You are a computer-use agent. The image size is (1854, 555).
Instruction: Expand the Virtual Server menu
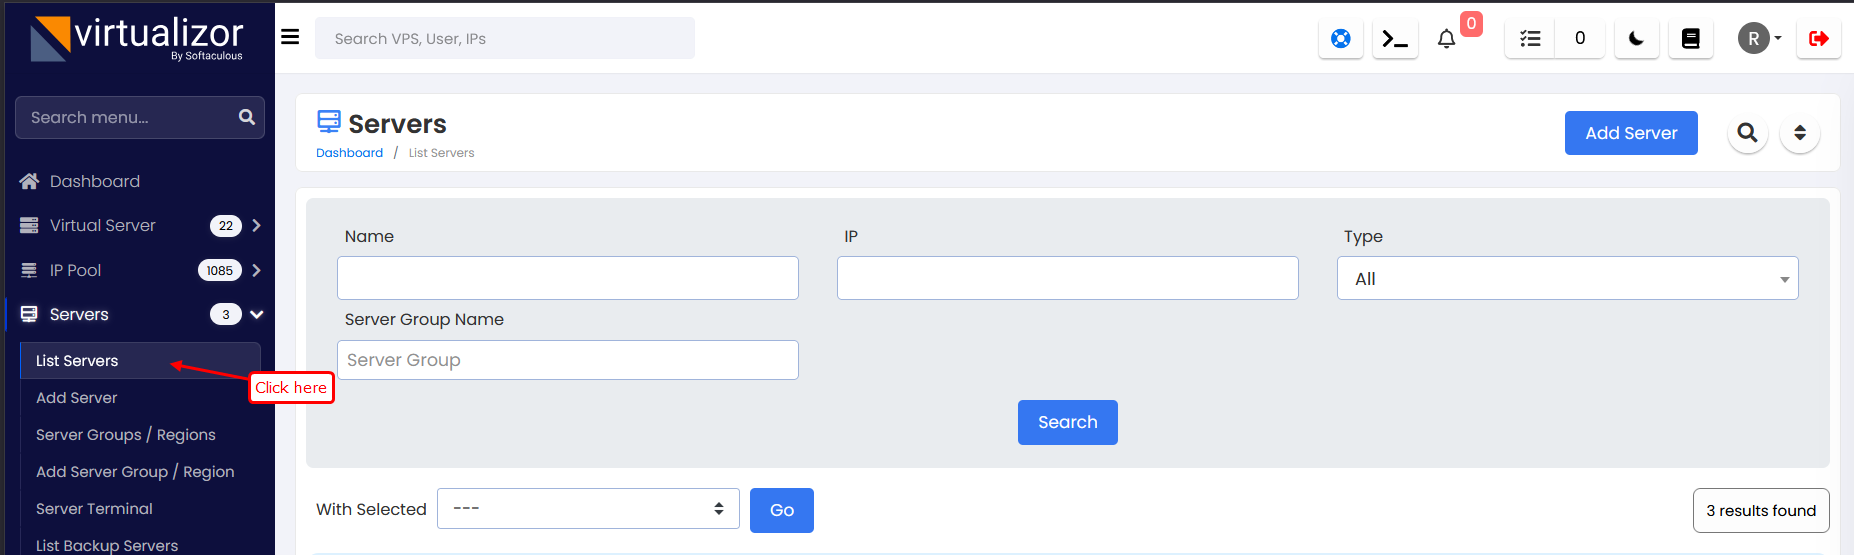click(x=140, y=226)
